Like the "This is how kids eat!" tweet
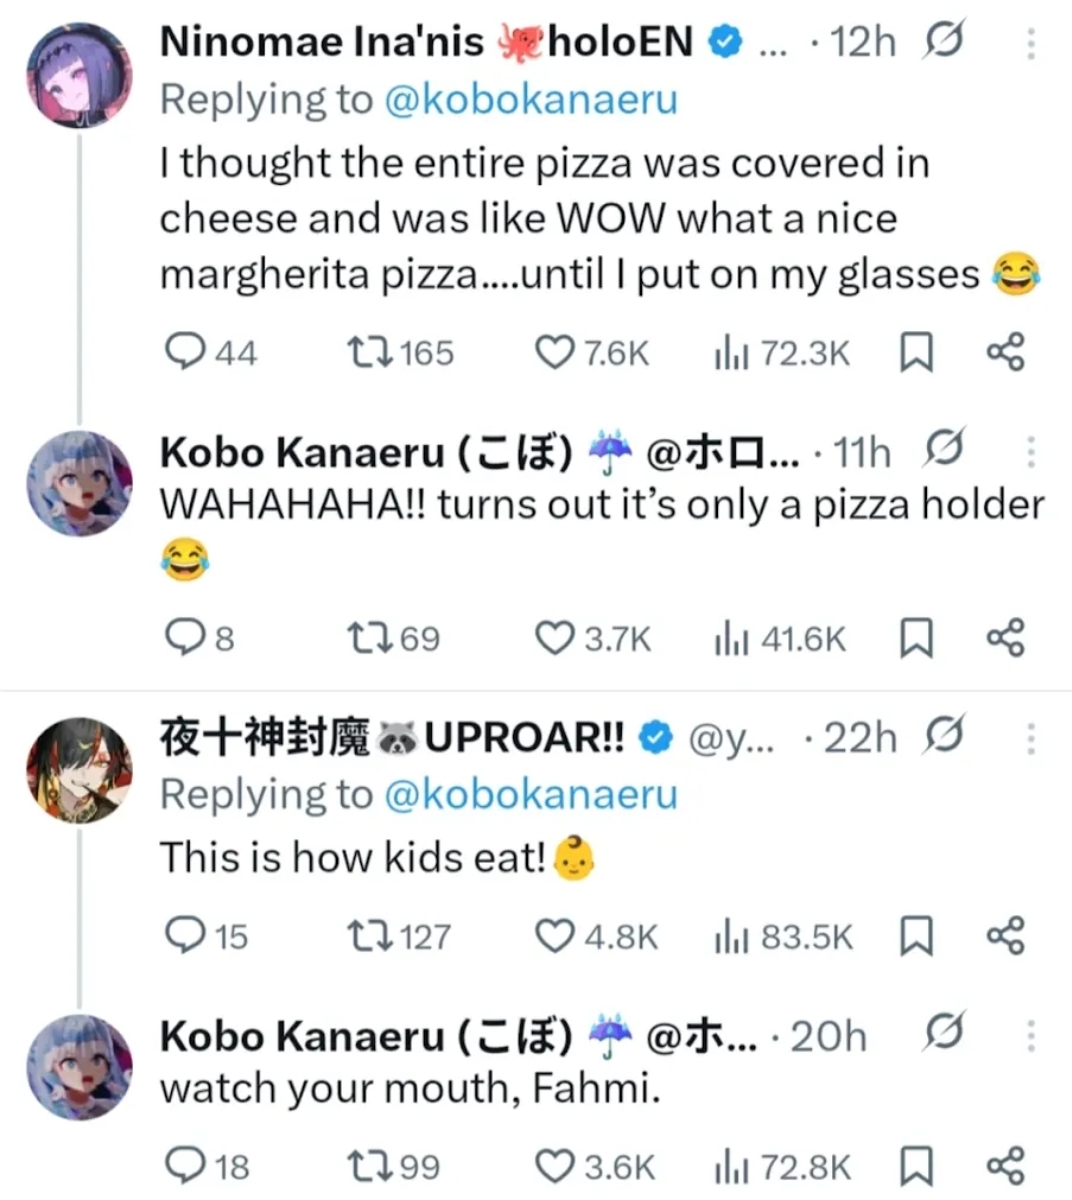 [x=554, y=937]
